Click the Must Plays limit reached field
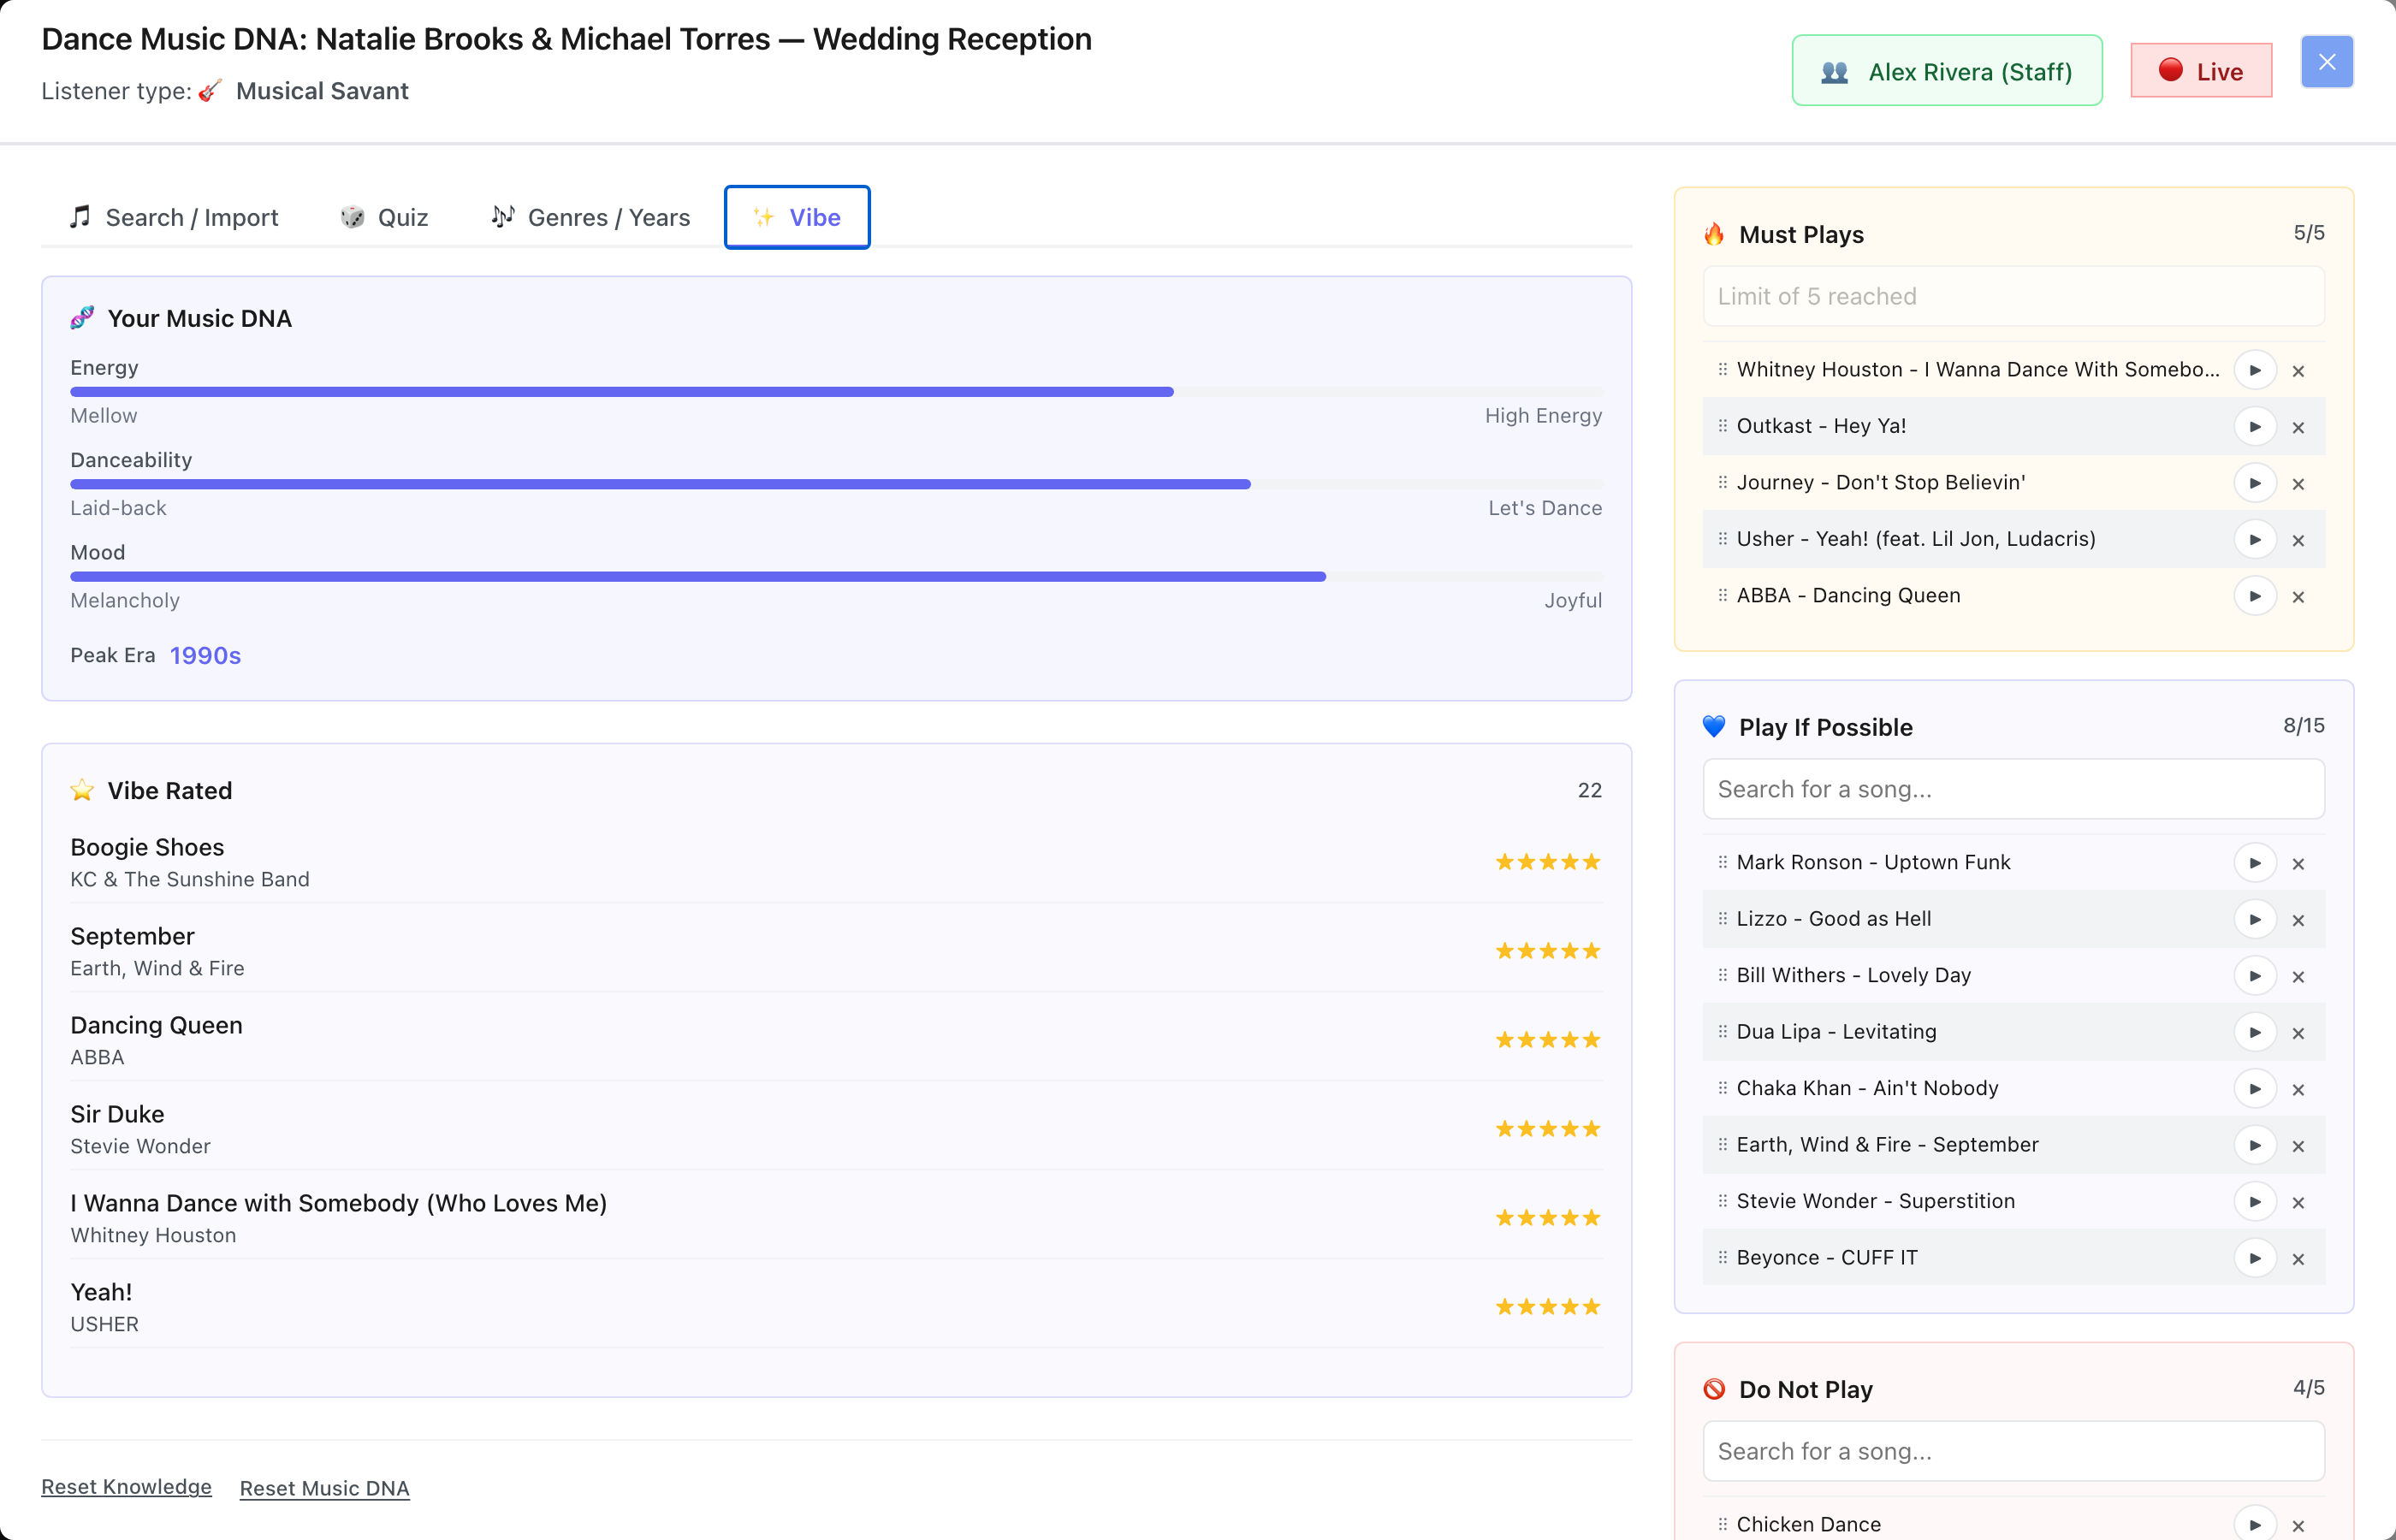The width and height of the screenshot is (2396, 1540). [x=2013, y=296]
